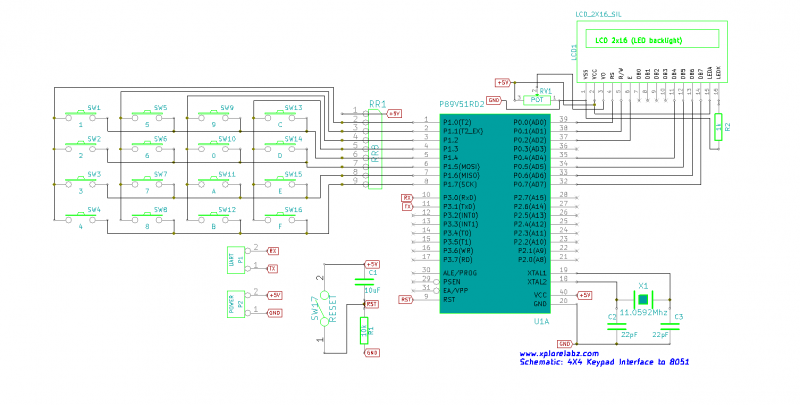Image resolution: width=800 pixels, height=405 pixels.
Task: Select the ALE/PROG pin label
Action: point(460,273)
